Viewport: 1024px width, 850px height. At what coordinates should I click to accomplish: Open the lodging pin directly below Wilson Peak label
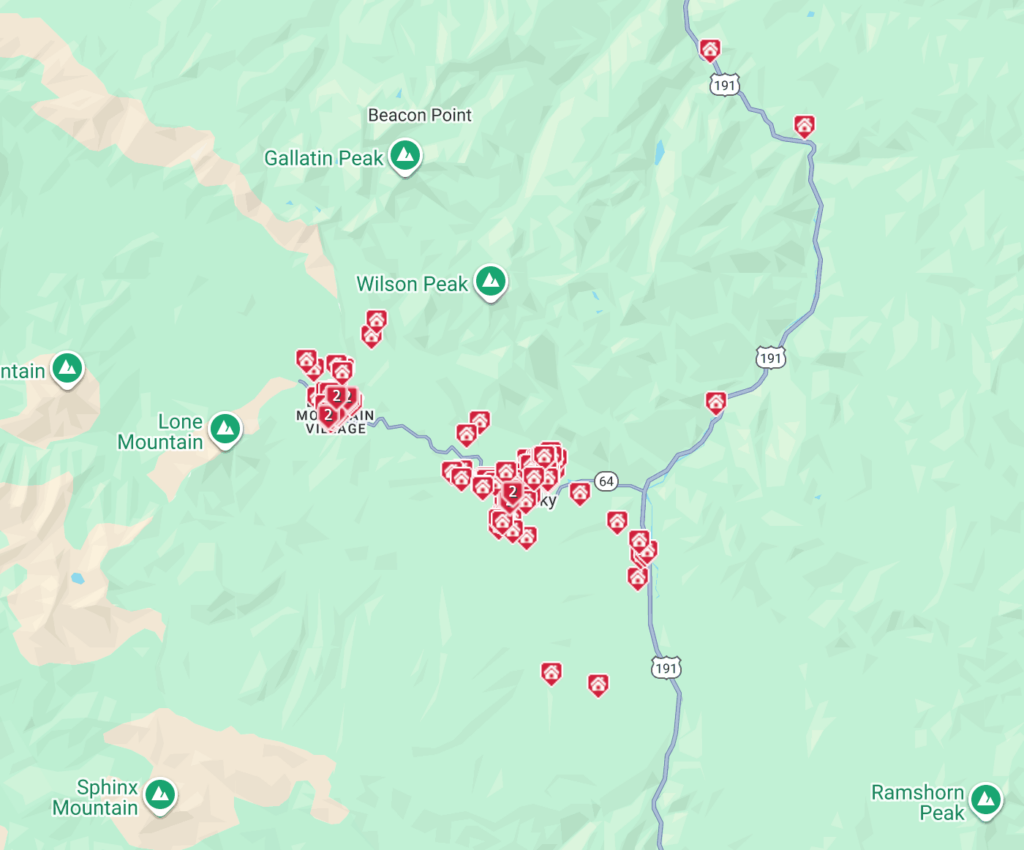pyautogui.click(x=376, y=321)
